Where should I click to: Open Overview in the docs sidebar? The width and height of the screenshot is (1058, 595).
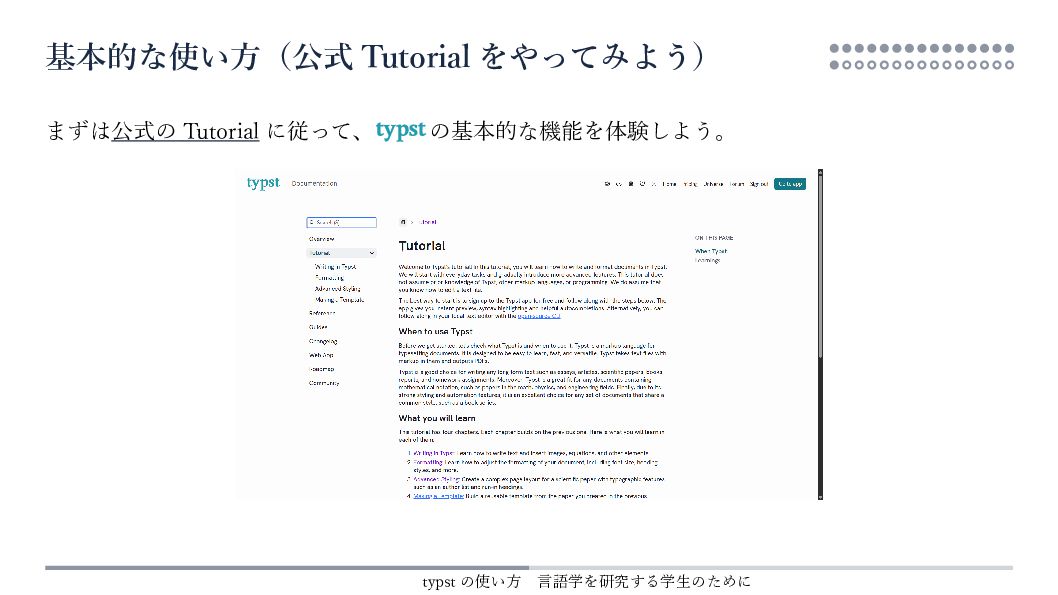(322, 239)
